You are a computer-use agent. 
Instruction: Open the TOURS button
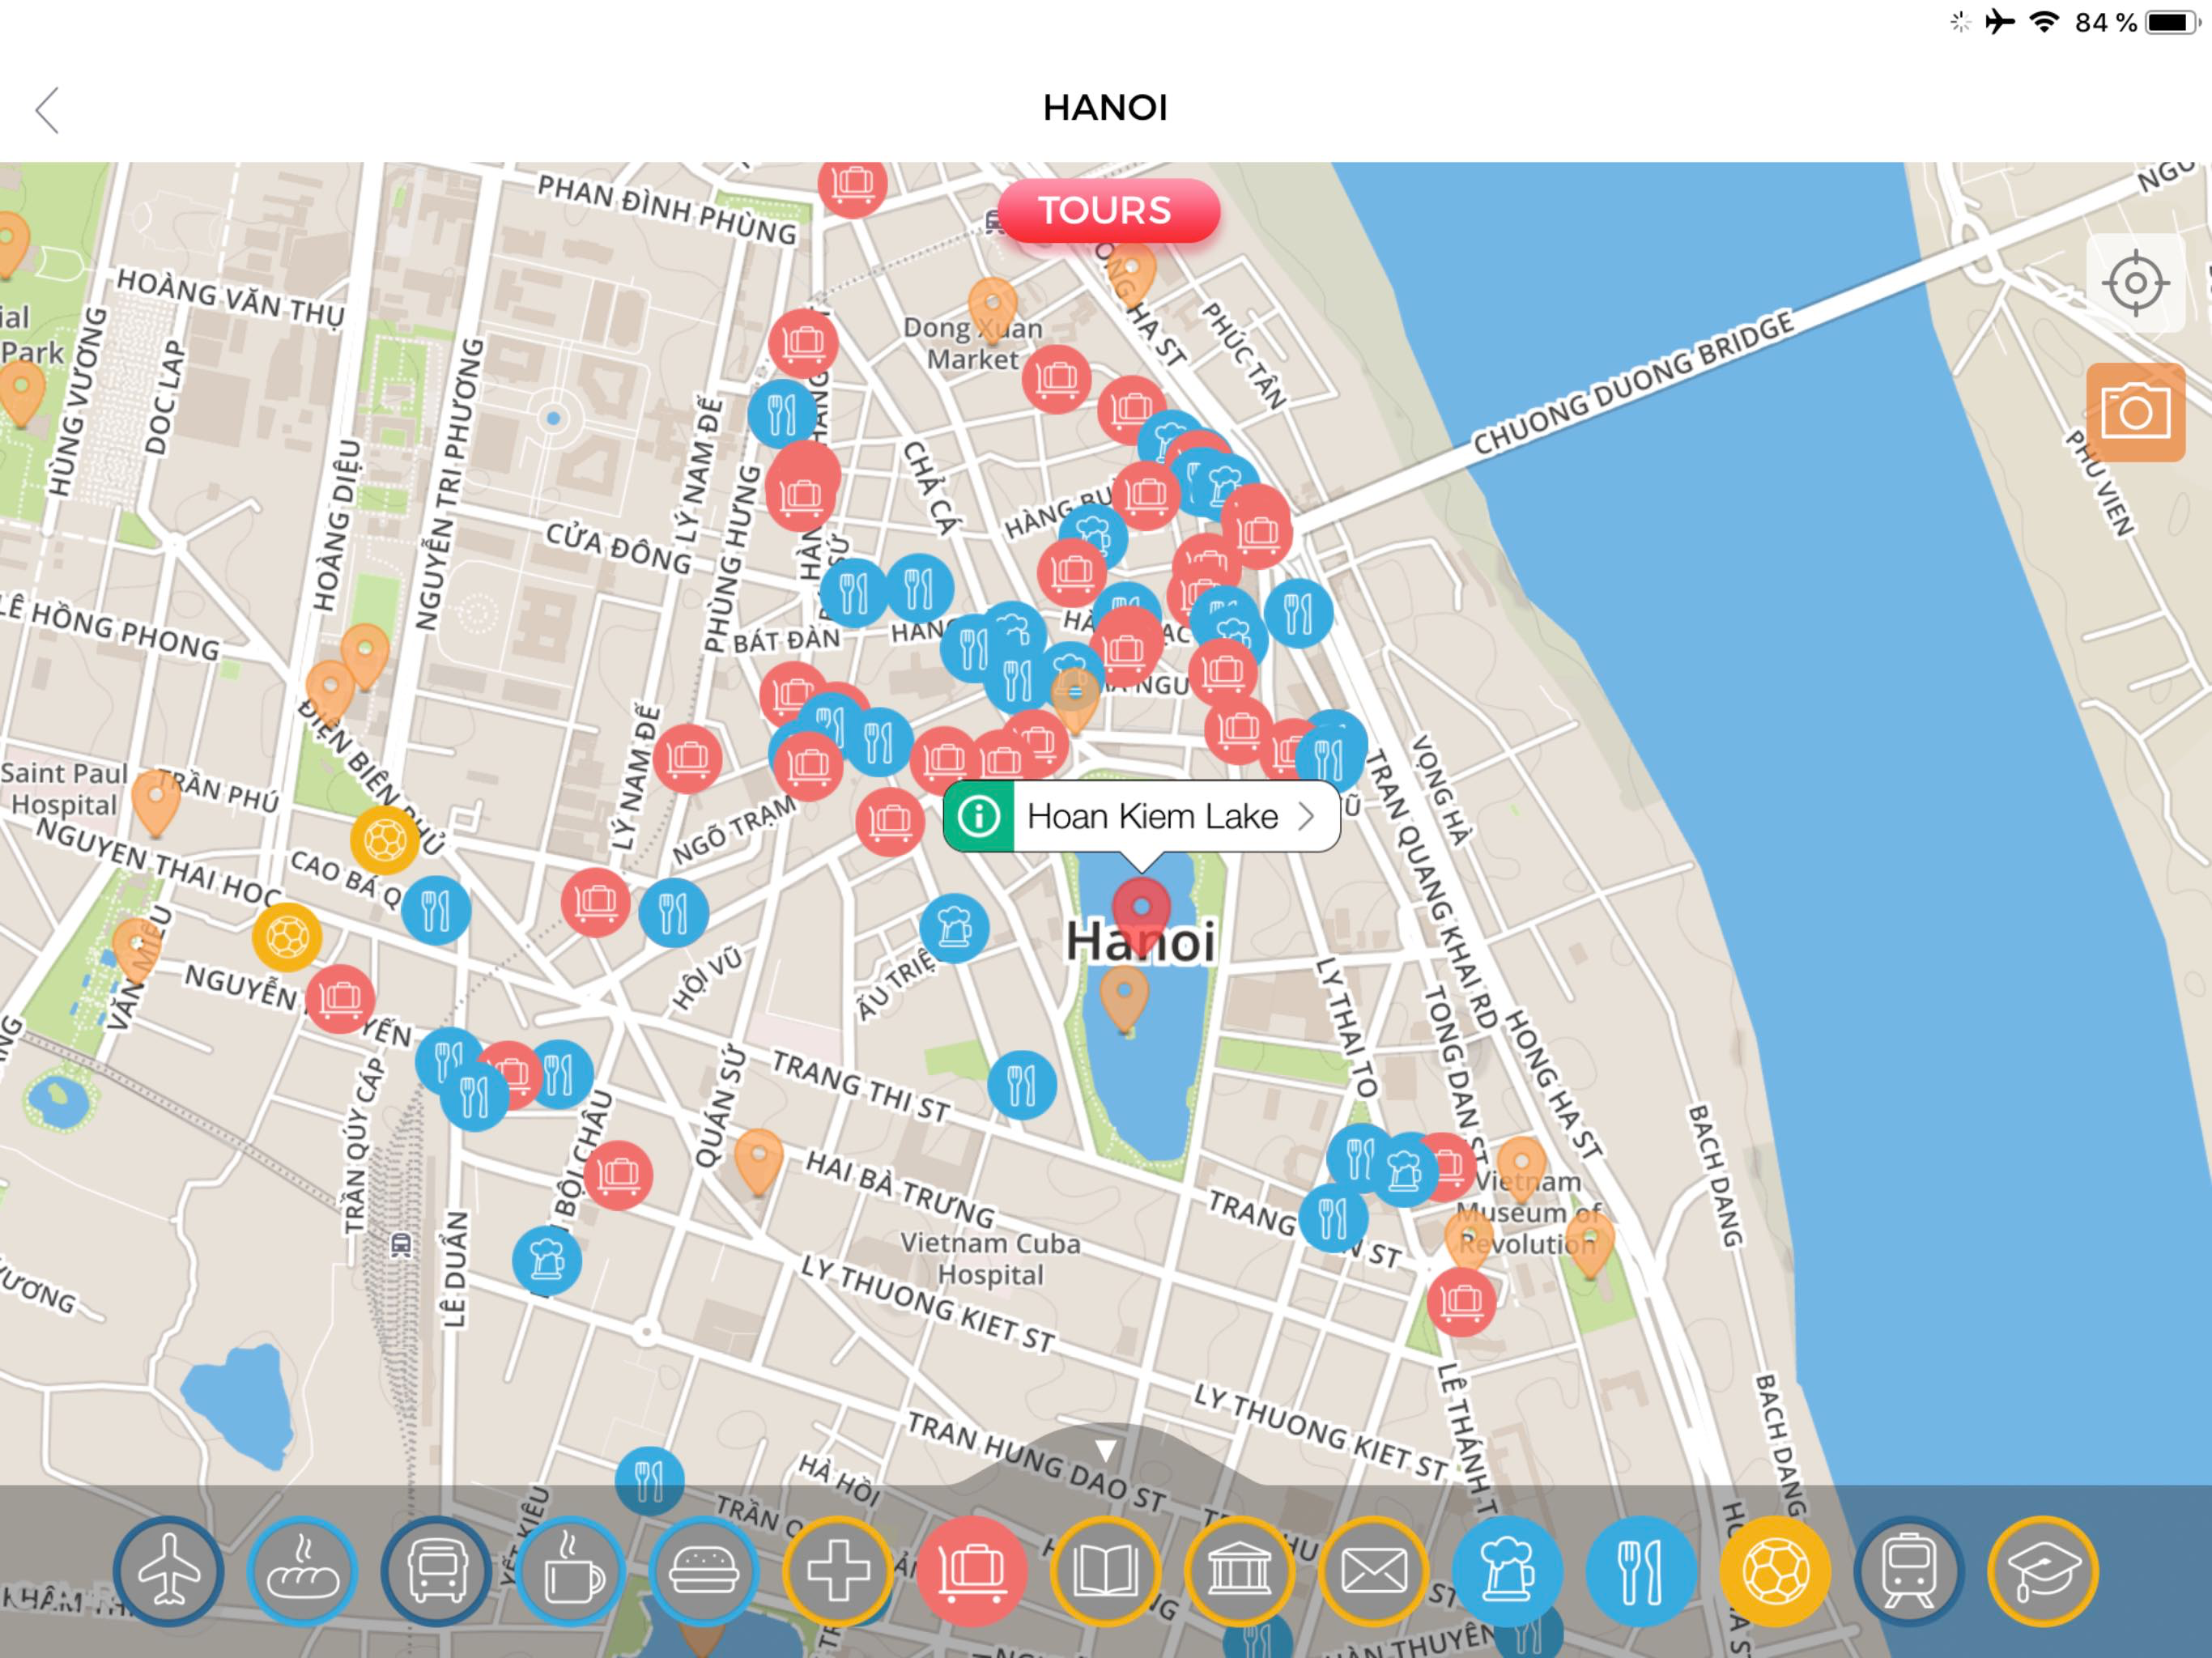[x=1108, y=211]
